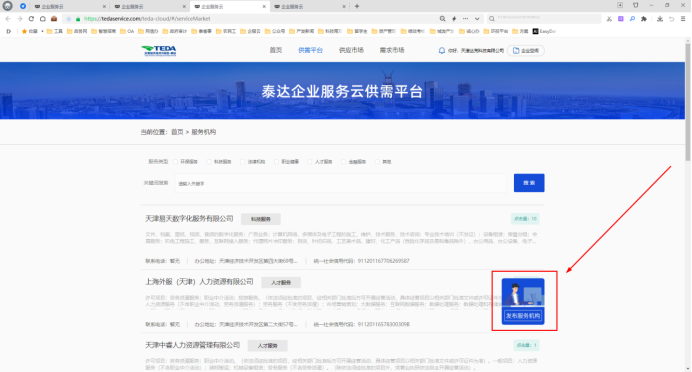Expand the address bar dropdown chevron
692x372 pixels.
(x=477, y=19)
